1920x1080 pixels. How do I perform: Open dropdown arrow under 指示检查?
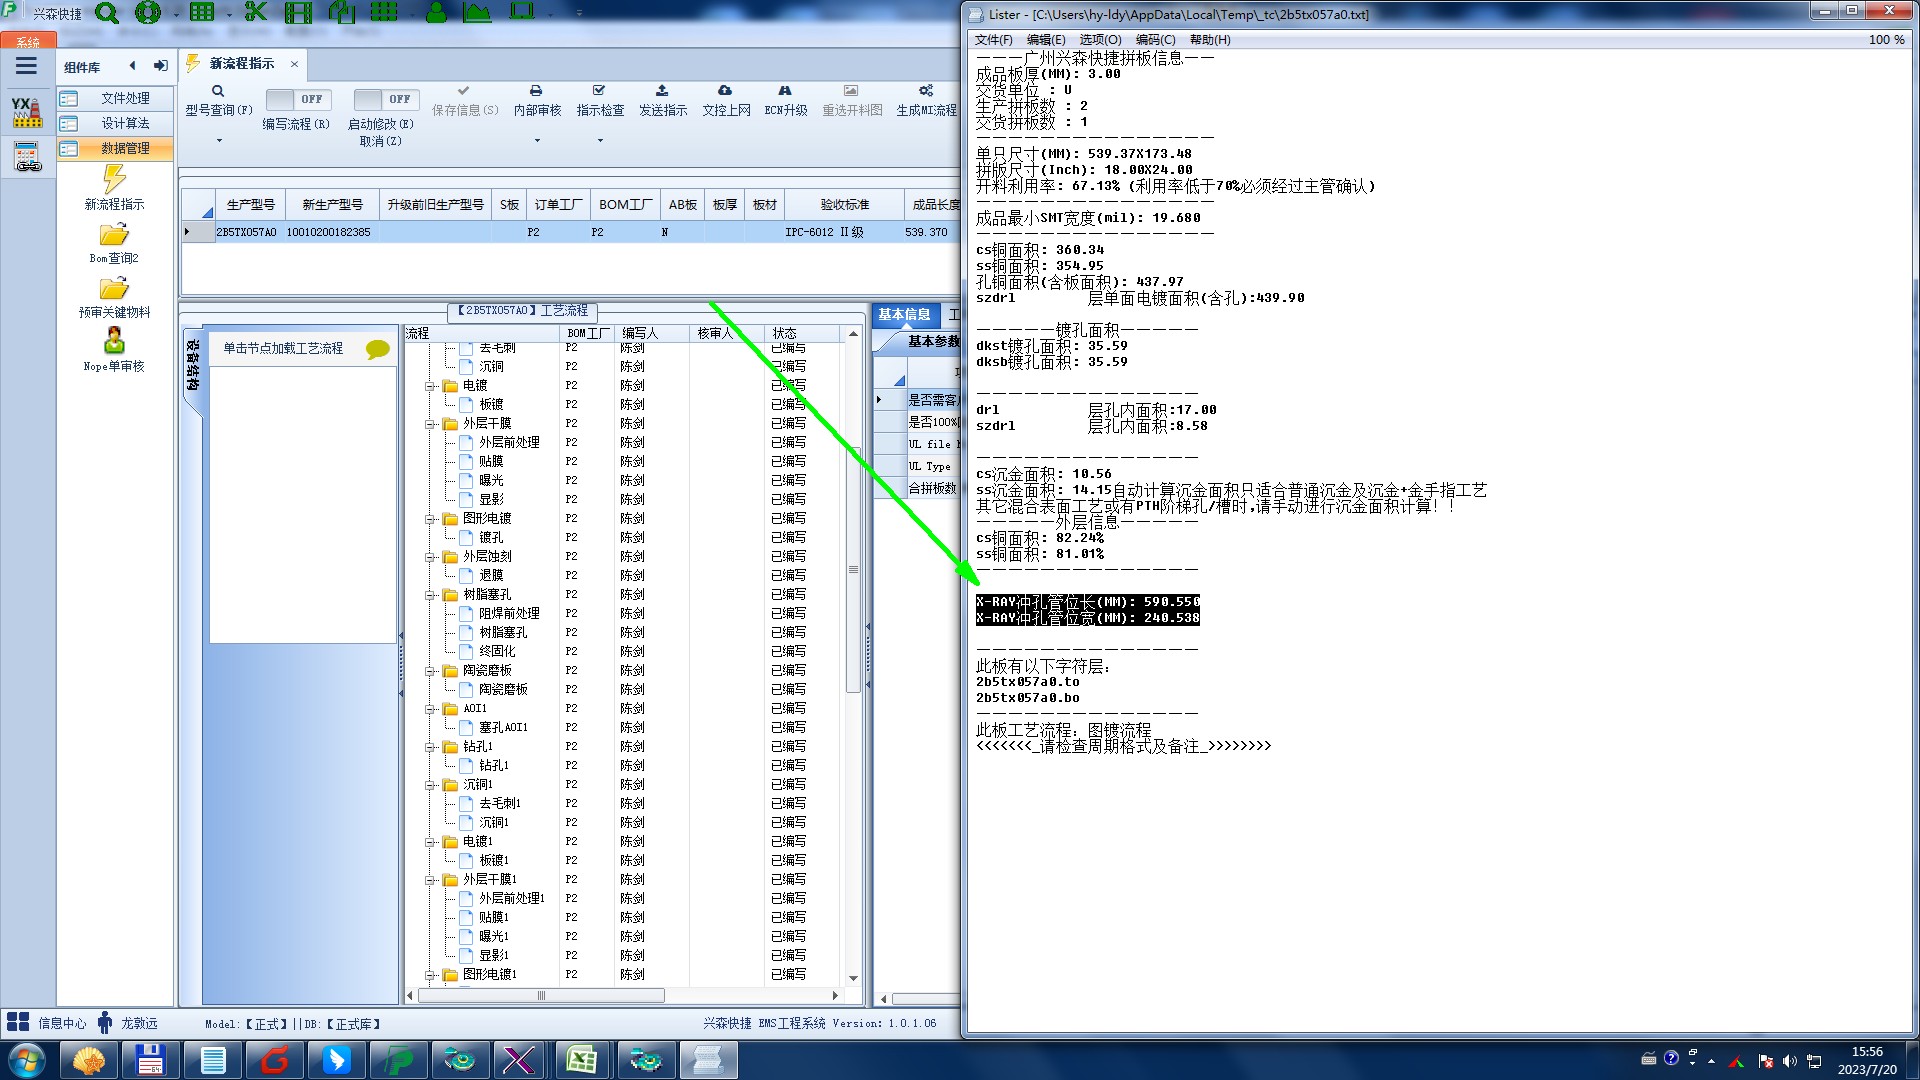[600, 140]
